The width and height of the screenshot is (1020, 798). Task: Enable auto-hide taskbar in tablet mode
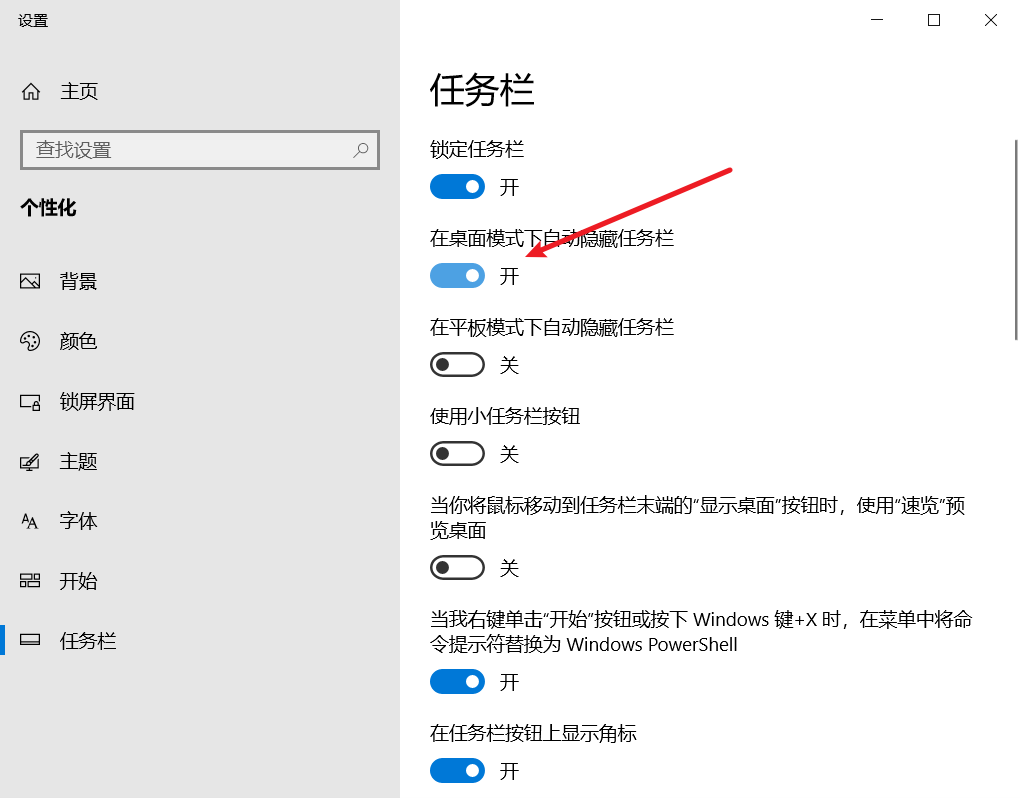457,364
